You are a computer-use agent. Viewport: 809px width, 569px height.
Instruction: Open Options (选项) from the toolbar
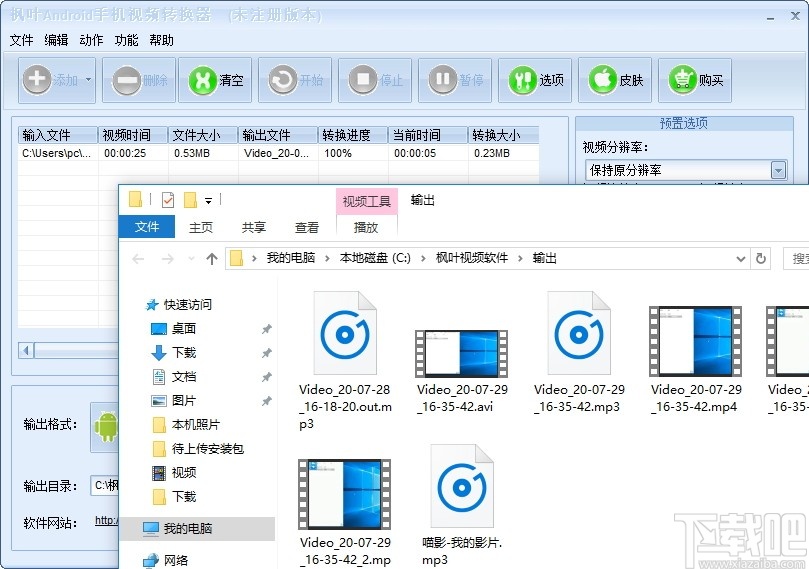[x=535, y=80]
